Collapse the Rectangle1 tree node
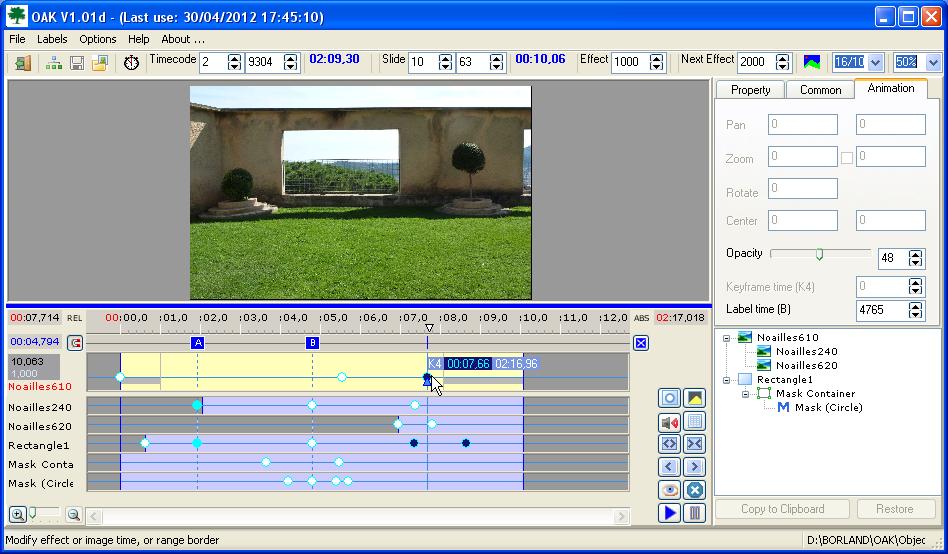Viewport: 948px width, 554px height. 728,380
